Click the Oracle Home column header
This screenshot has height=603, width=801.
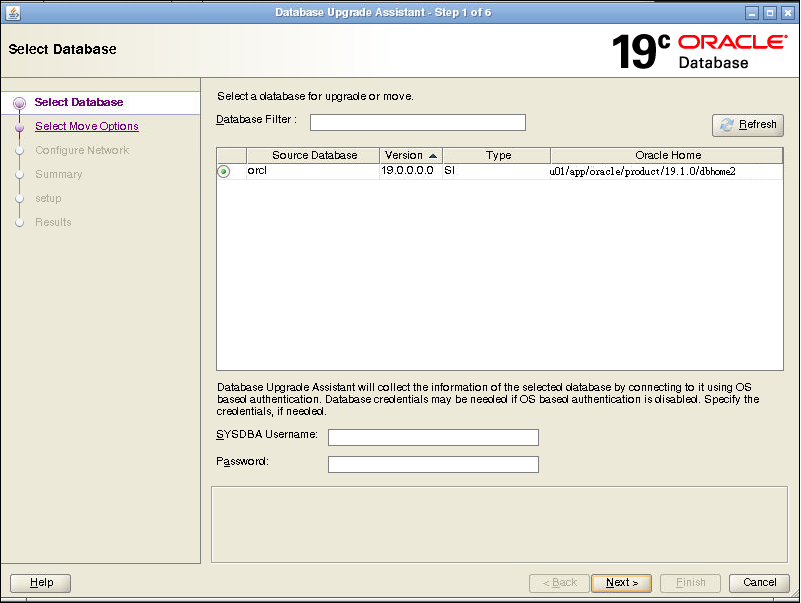point(667,156)
